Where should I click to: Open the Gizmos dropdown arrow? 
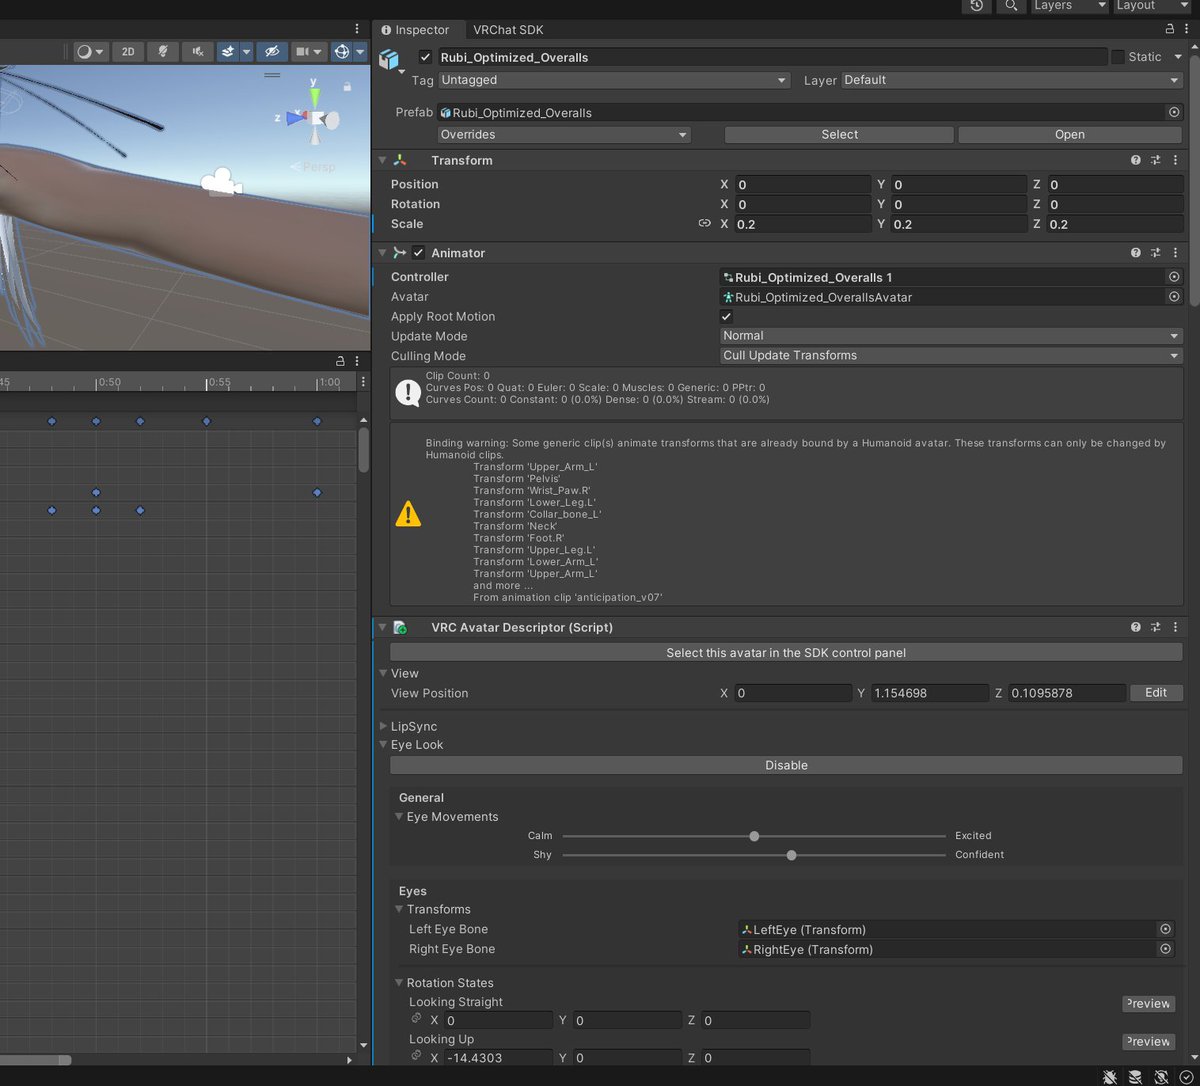coord(360,52)
